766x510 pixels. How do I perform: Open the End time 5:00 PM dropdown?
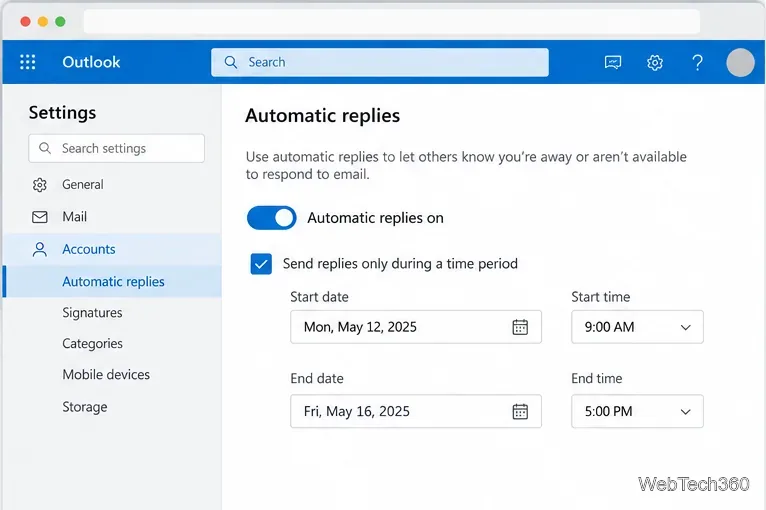click(x=637, y=411)
